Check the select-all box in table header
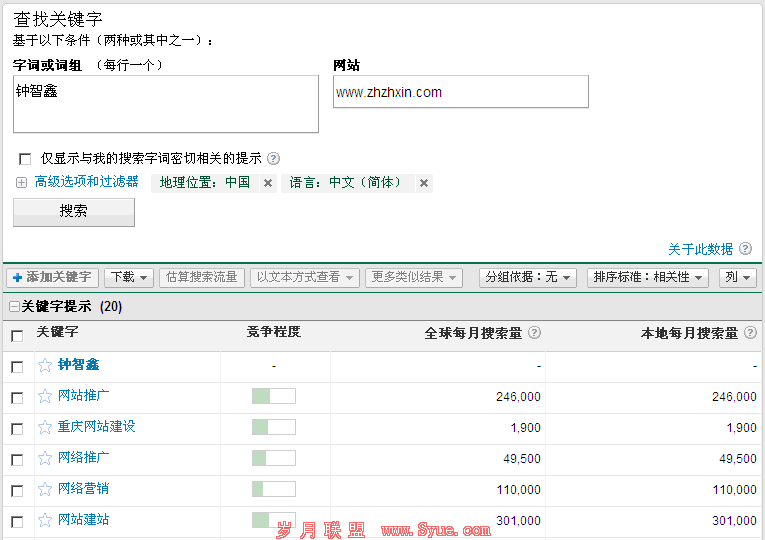The width and height of the screenshot is (765, 540). [x=17, y=335]
